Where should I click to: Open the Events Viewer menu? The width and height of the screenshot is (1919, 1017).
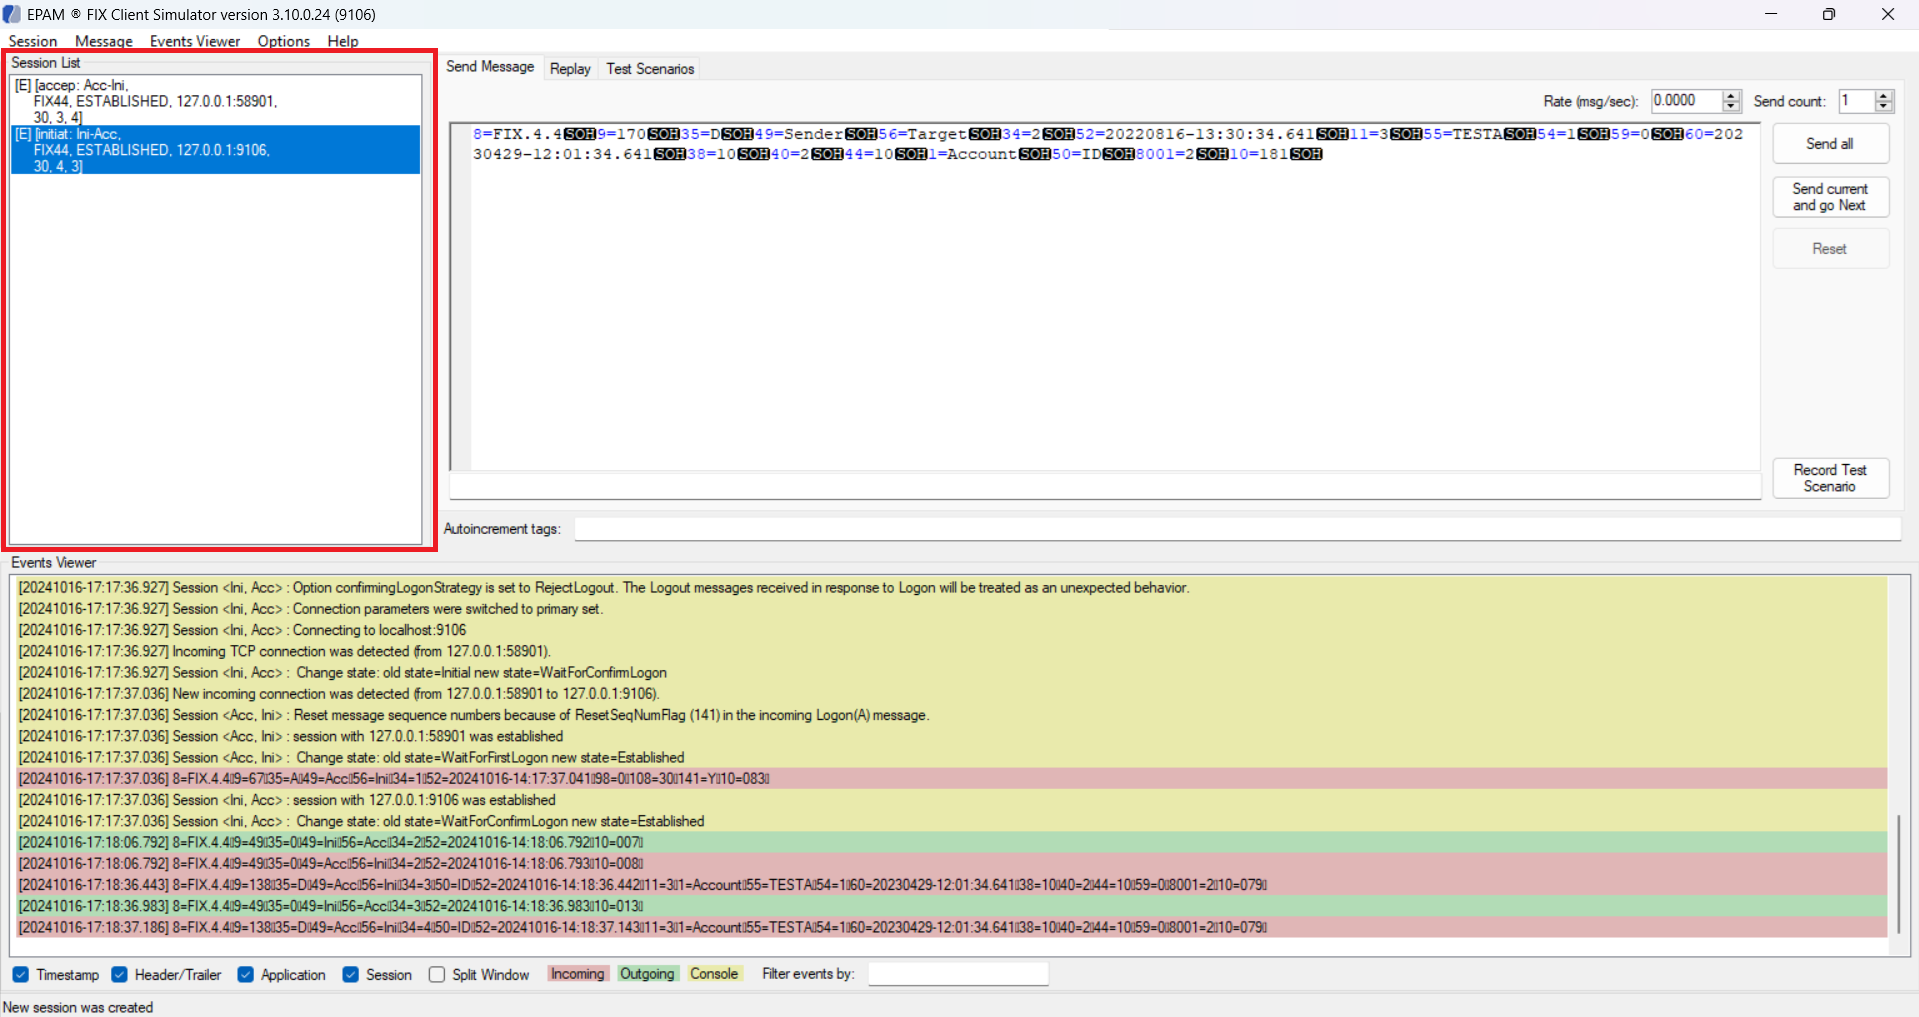point(195,41)
